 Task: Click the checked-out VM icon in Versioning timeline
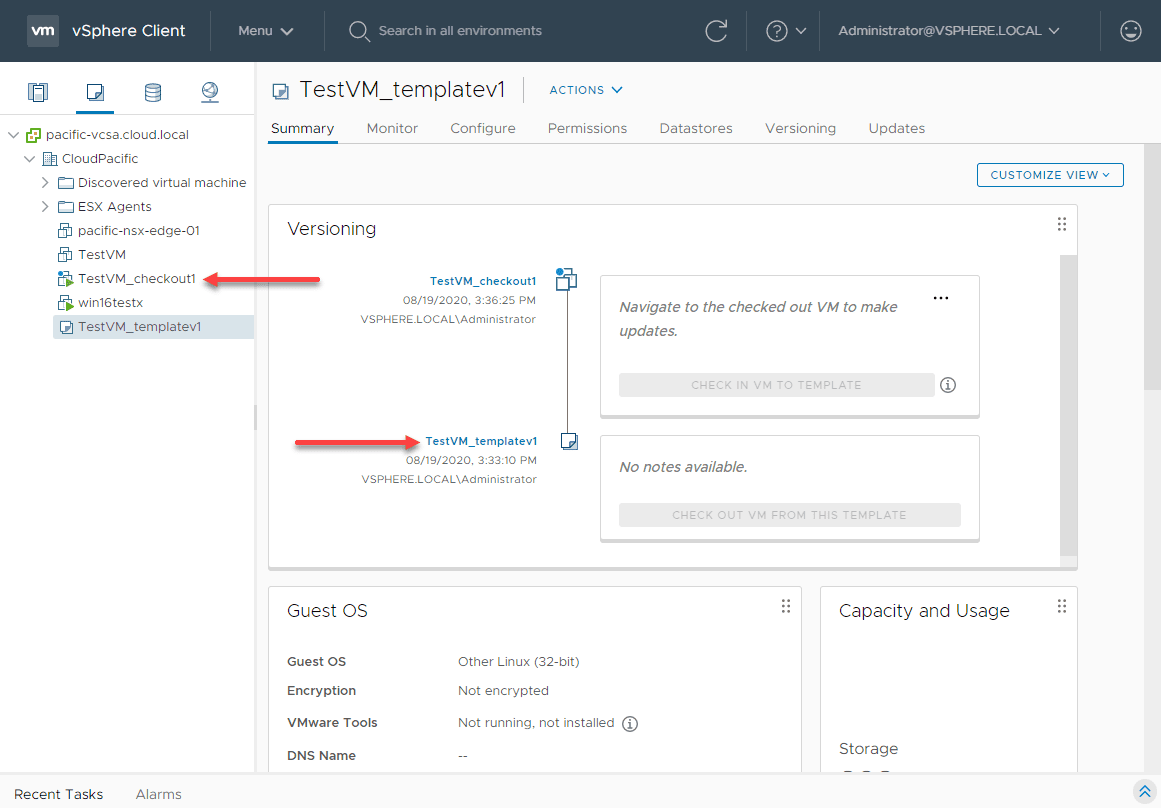tap(566, 280)
